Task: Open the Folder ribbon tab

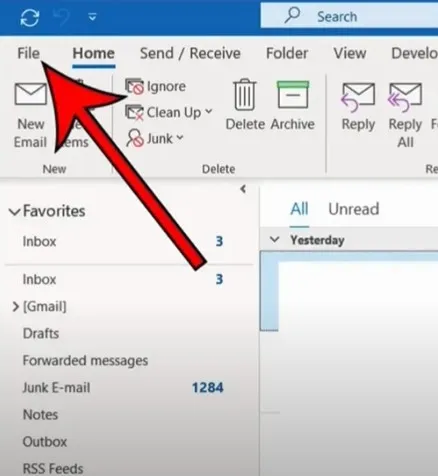Action: [x=287, y=53]
